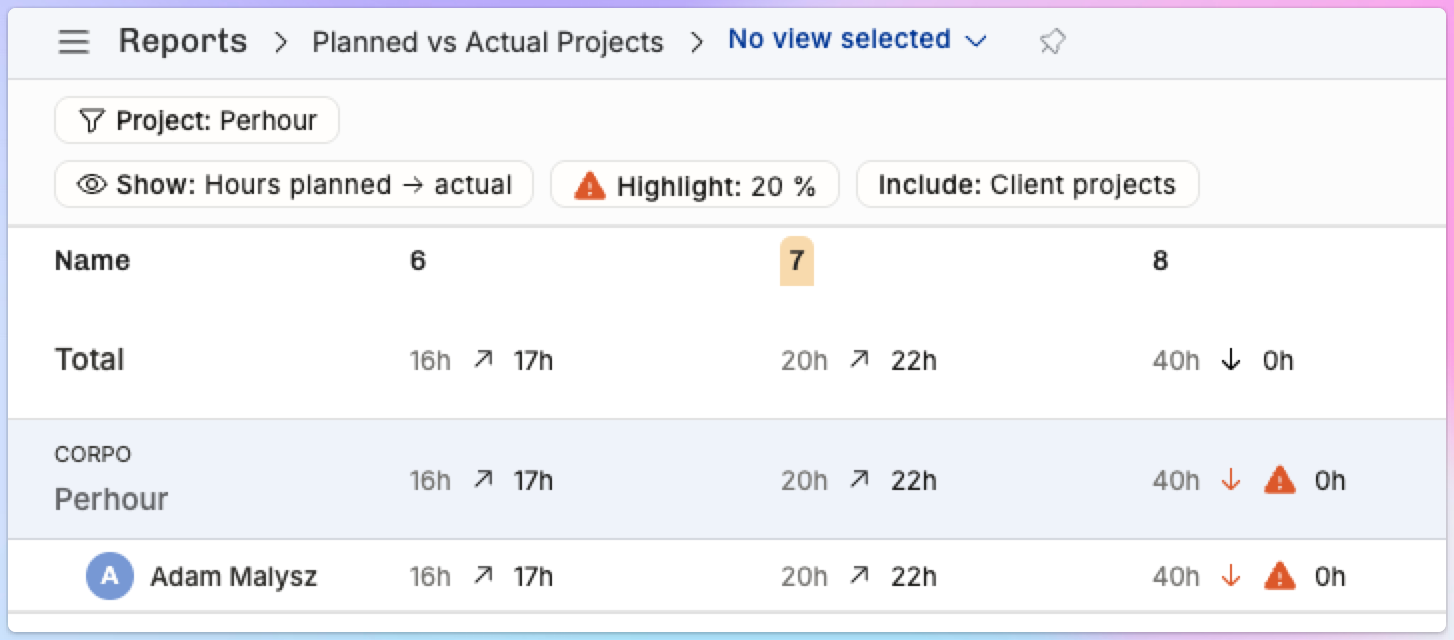Click the red down arrow in Perhour row
This screenshot has height=640, width=1454.
click(x=1231, y=481)
